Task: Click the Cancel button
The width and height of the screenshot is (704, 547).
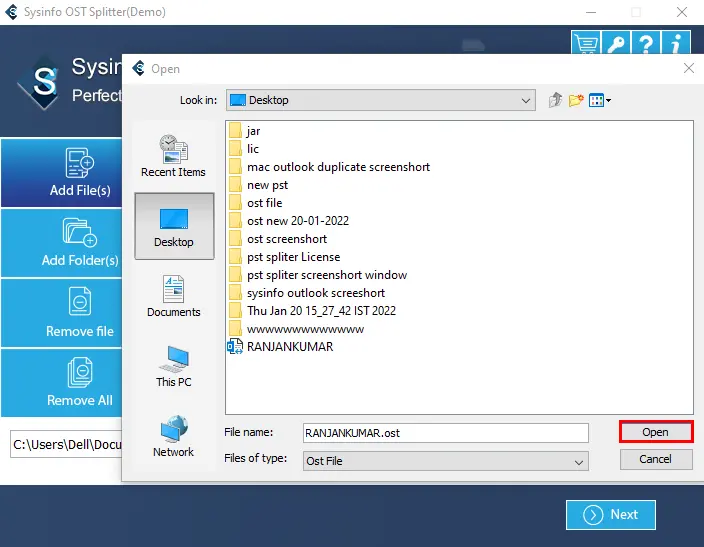Action: point(656,459)
